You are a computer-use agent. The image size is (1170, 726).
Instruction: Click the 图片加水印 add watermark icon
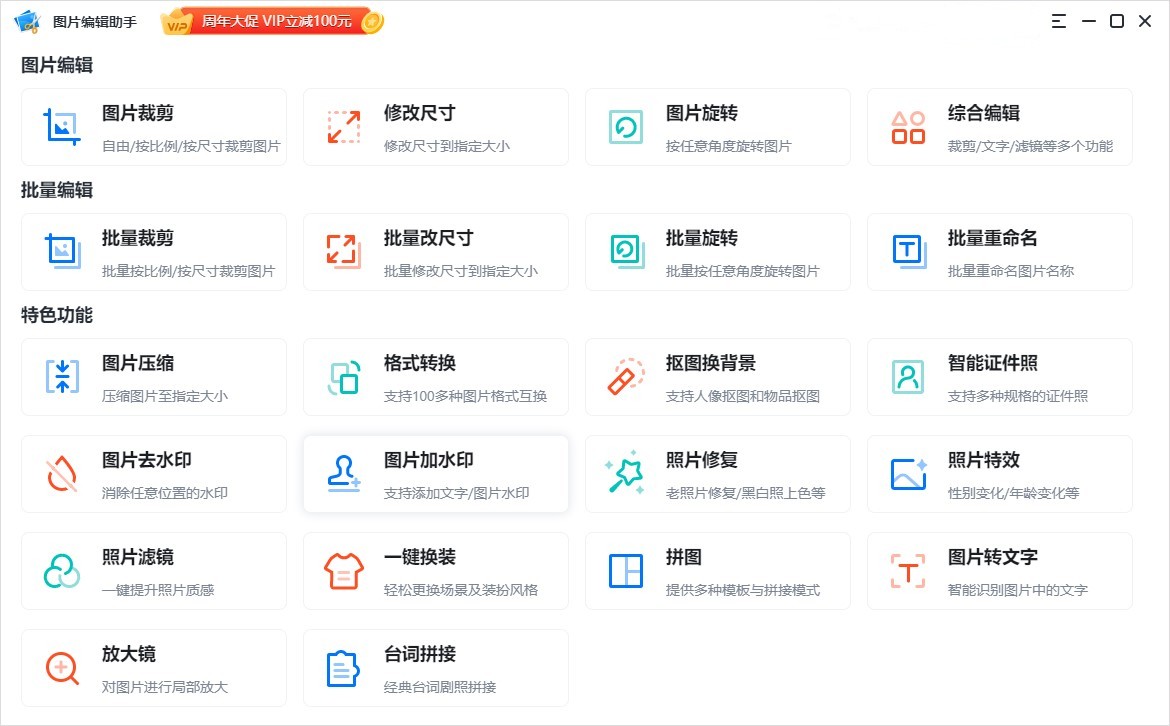[342, 474]
